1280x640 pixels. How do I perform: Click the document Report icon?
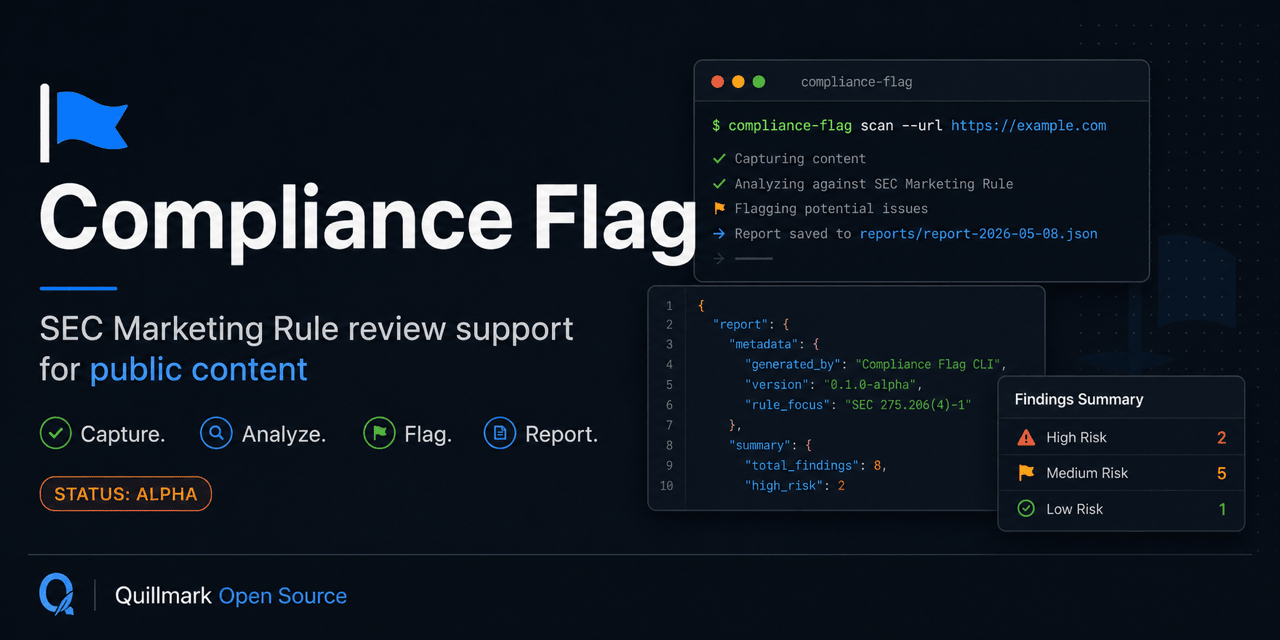500,434
